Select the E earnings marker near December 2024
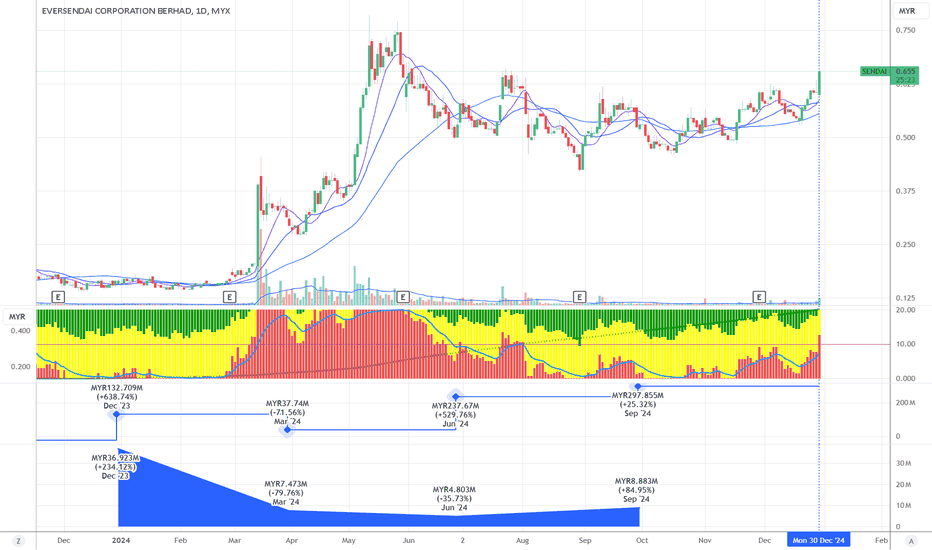Viewport: 932px width, 550px height. 759,297
